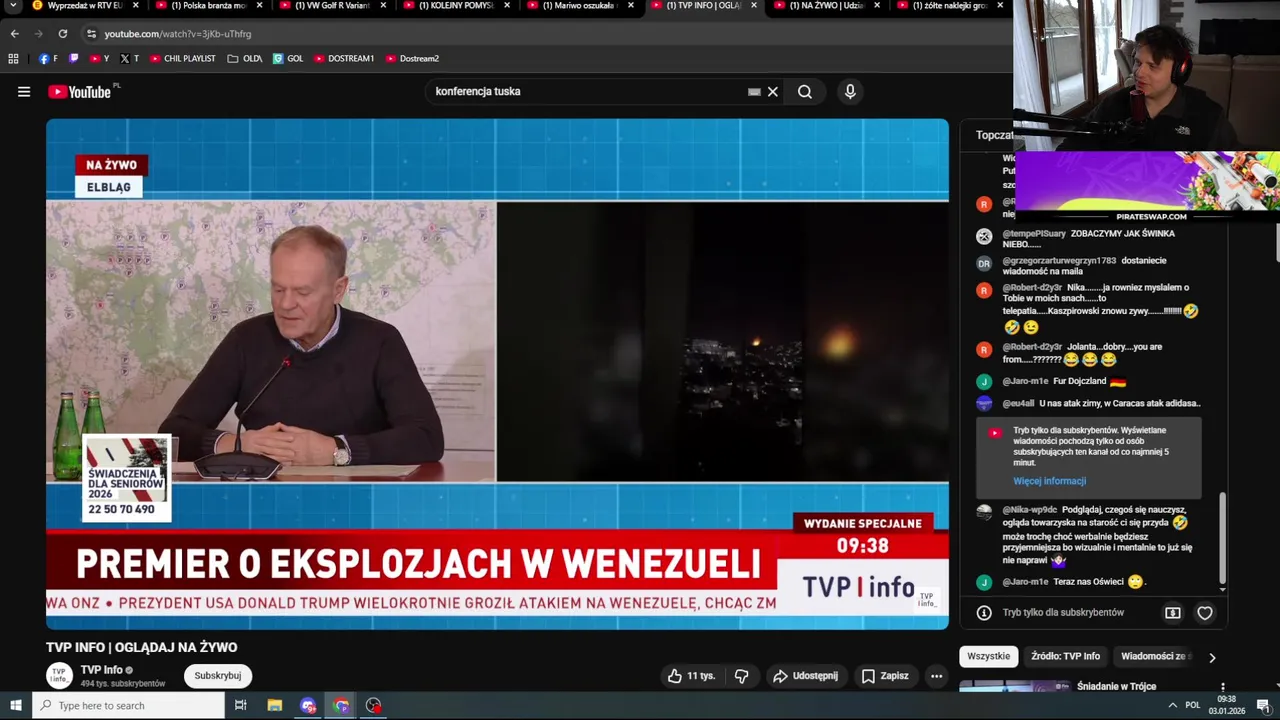Close the Polska branża tab
Screen dimensions: 1280x720
[260, 5]
